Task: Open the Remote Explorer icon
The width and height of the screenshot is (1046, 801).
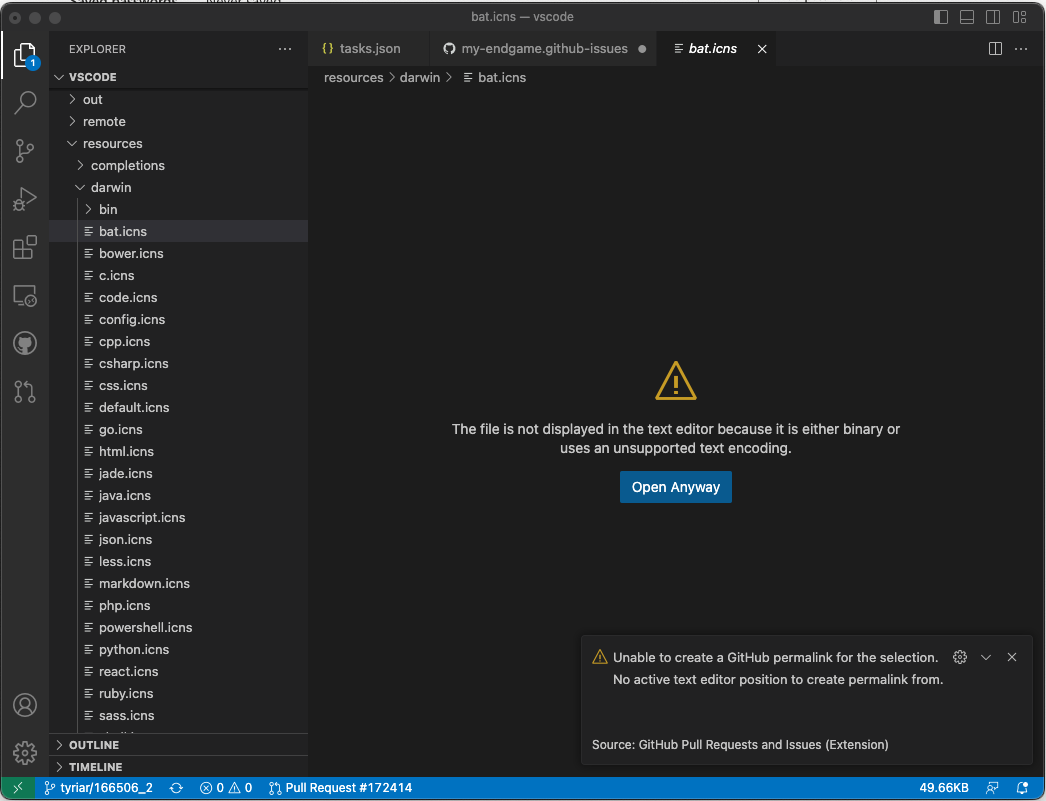Action: coord(25,296)
